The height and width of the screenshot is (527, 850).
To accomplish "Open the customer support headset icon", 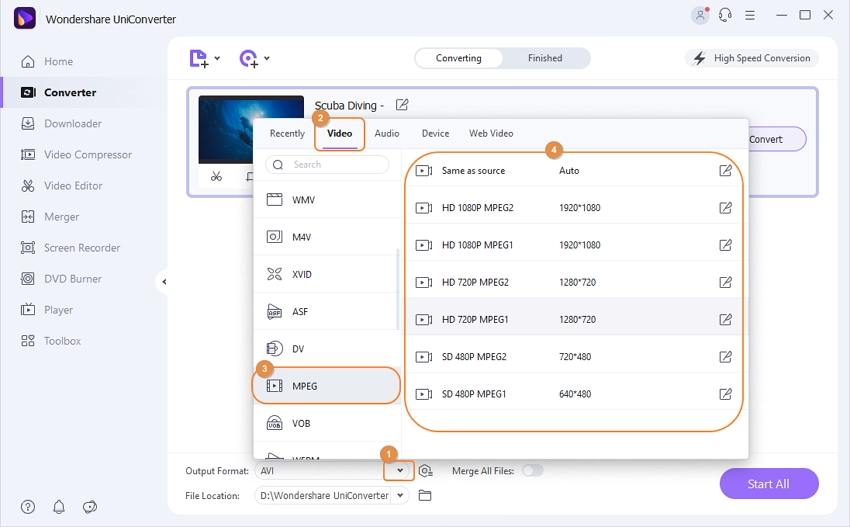I will pyautogui.click(x=725, y=15).
